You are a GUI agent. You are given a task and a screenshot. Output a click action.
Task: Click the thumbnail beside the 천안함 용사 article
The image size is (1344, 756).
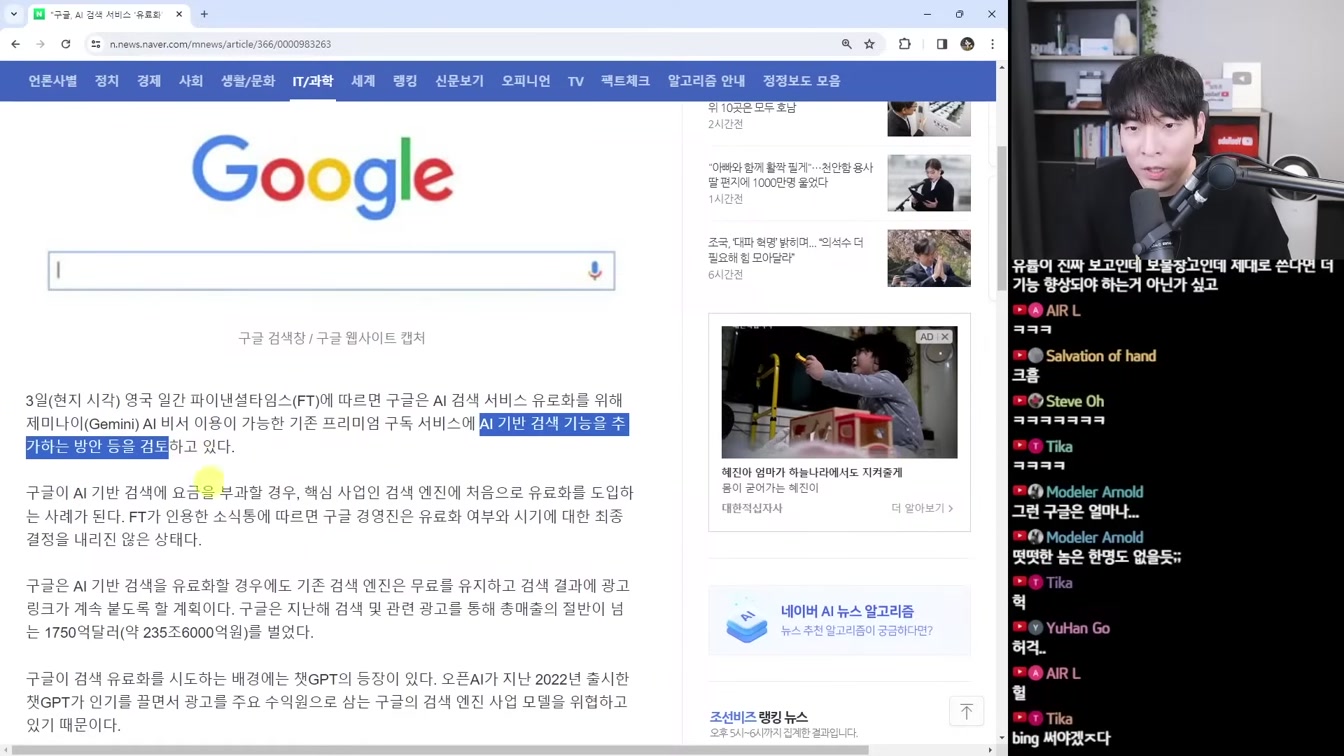pyautogui.click(x=929, y=183)
